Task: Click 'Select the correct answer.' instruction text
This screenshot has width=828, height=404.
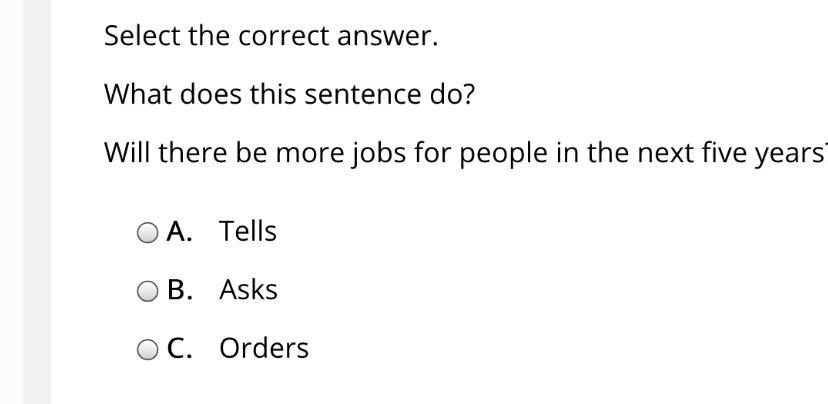Action: point(271,36)
